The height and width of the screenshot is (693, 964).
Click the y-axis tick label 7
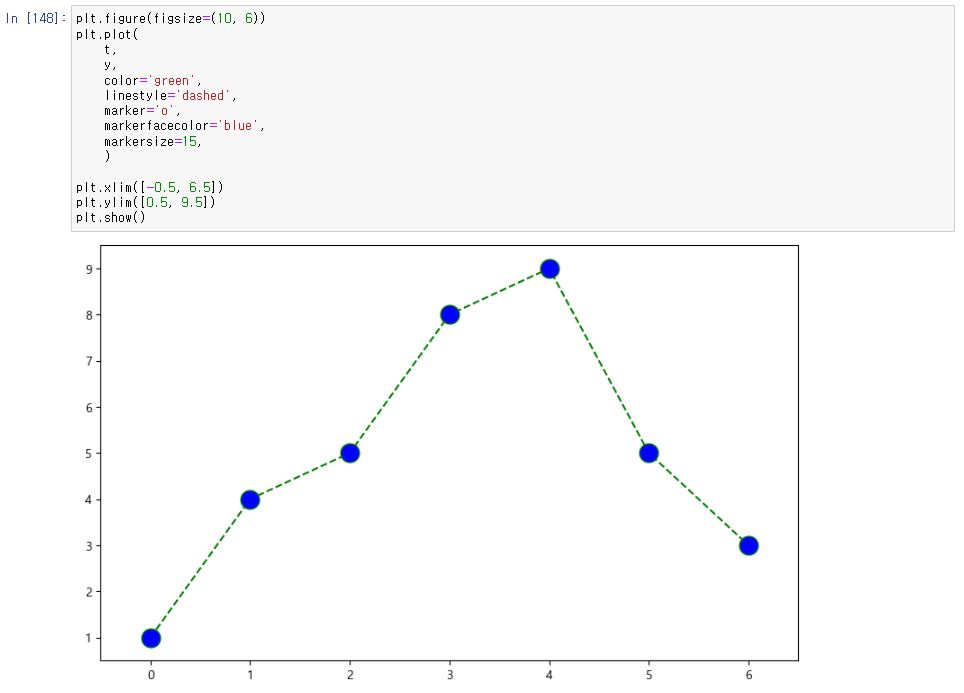pos(90,362)
